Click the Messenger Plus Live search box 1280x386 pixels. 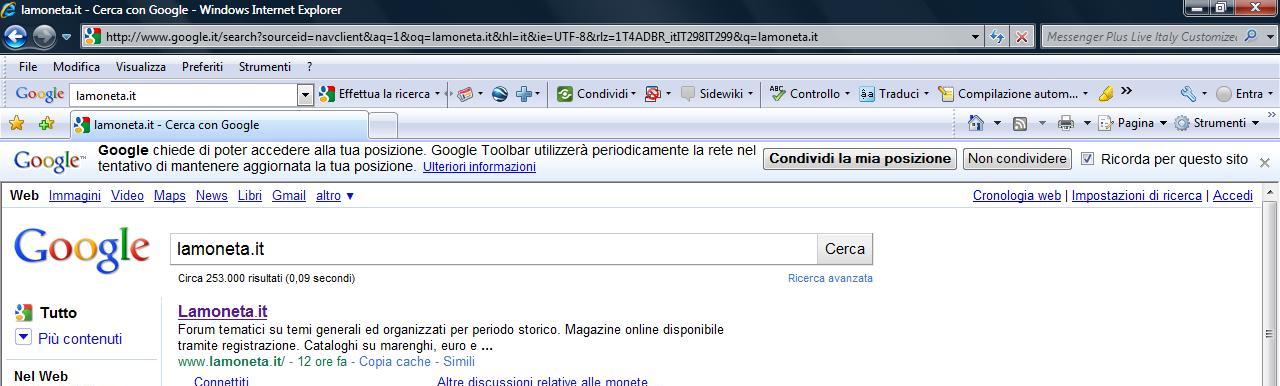pos(1140,37)
